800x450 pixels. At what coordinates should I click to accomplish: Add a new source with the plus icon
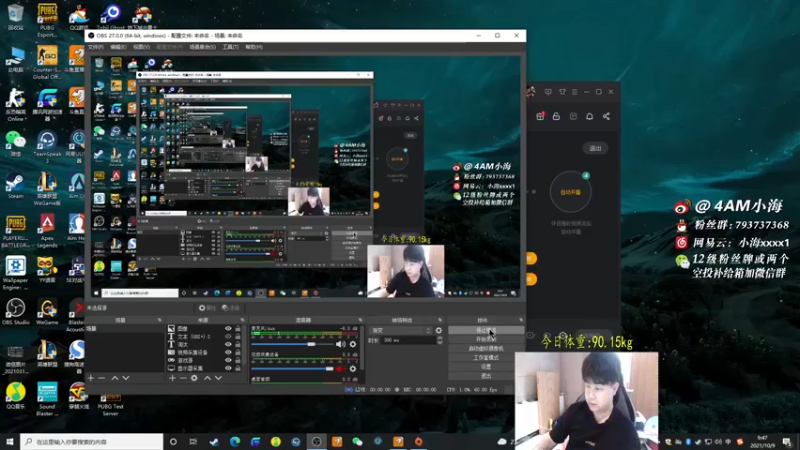[x=172, y=378]
